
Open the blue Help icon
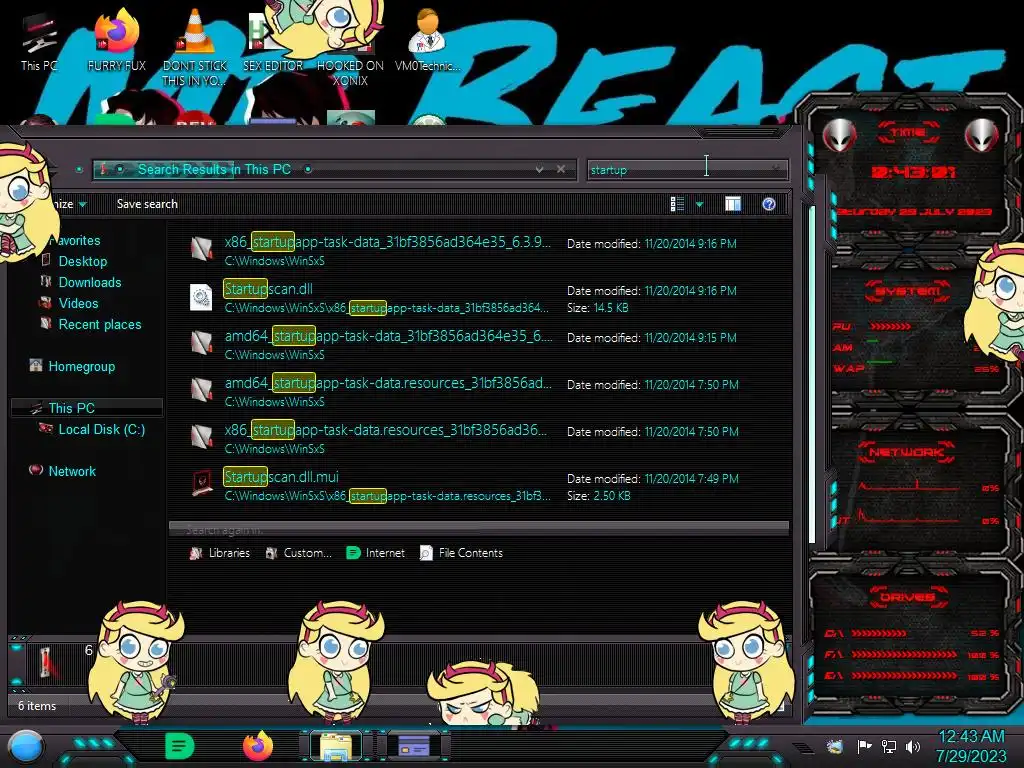pyautogui.click(x=769, y=204)
